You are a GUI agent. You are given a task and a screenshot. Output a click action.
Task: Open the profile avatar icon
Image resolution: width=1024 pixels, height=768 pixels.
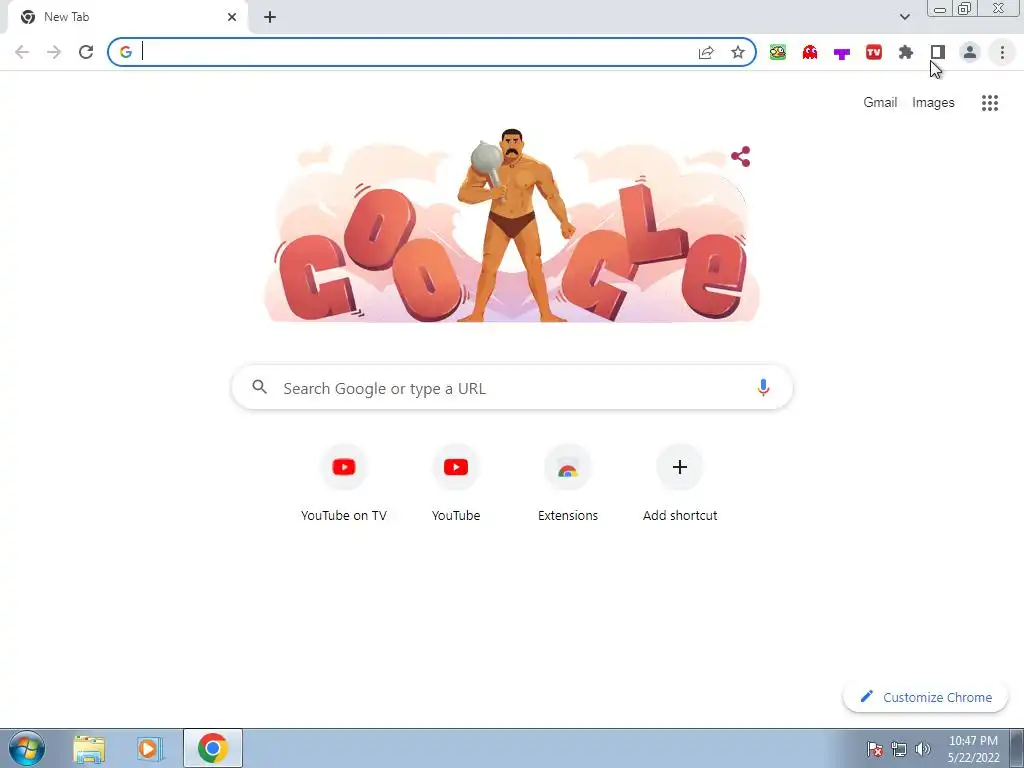coord(970,52)
